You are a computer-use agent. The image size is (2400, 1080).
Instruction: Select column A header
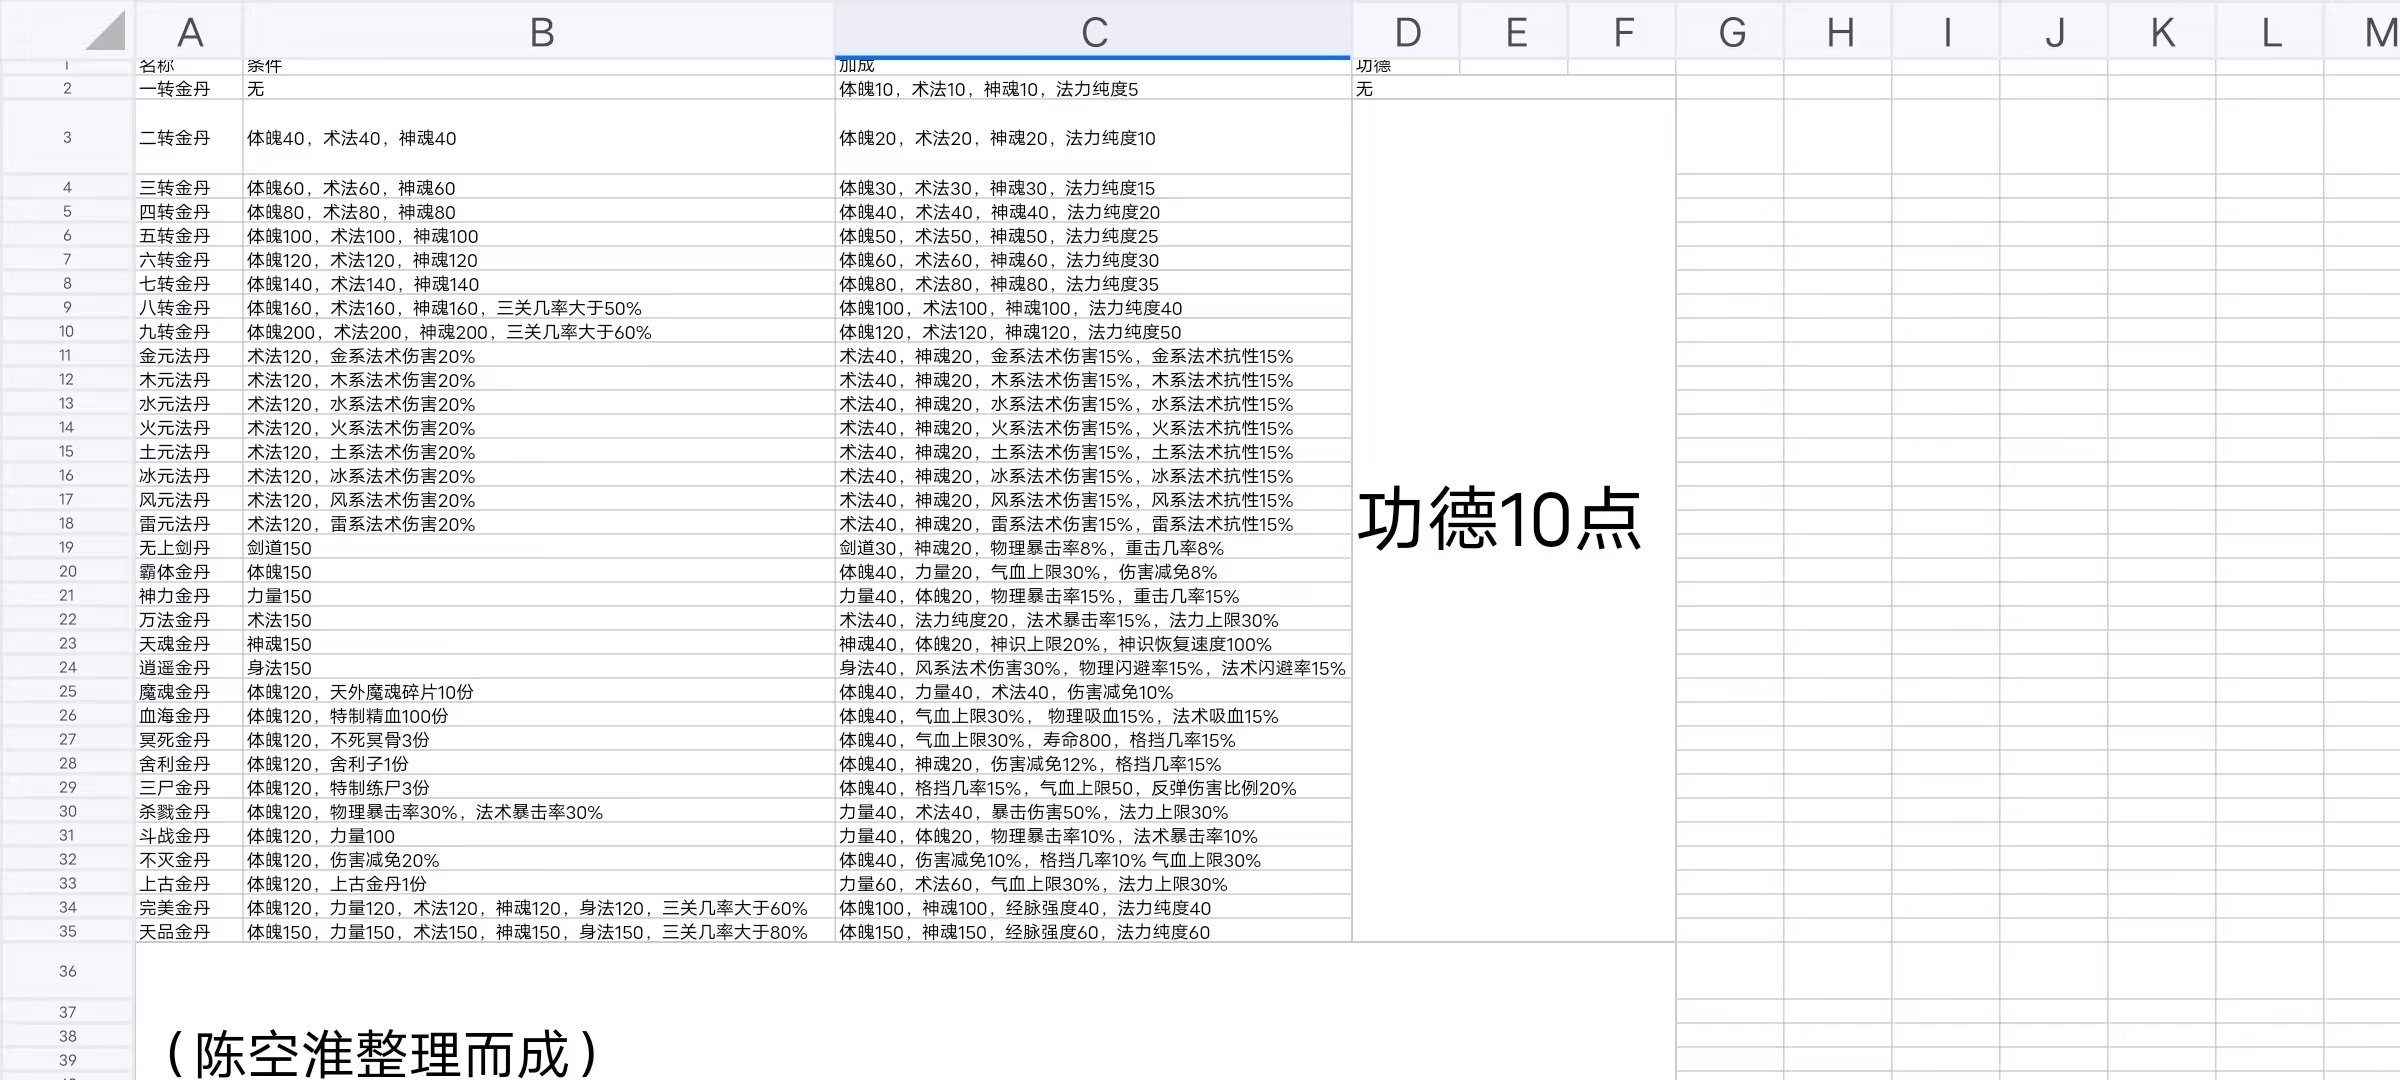point(189,31)
